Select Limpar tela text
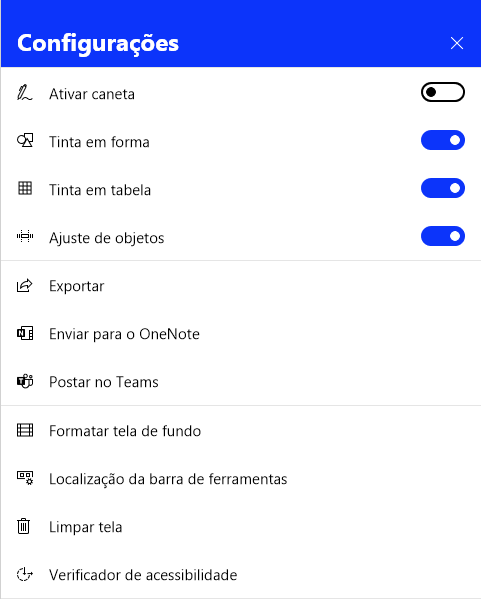This screenshot has height=599, width=481. pos(86,527)
